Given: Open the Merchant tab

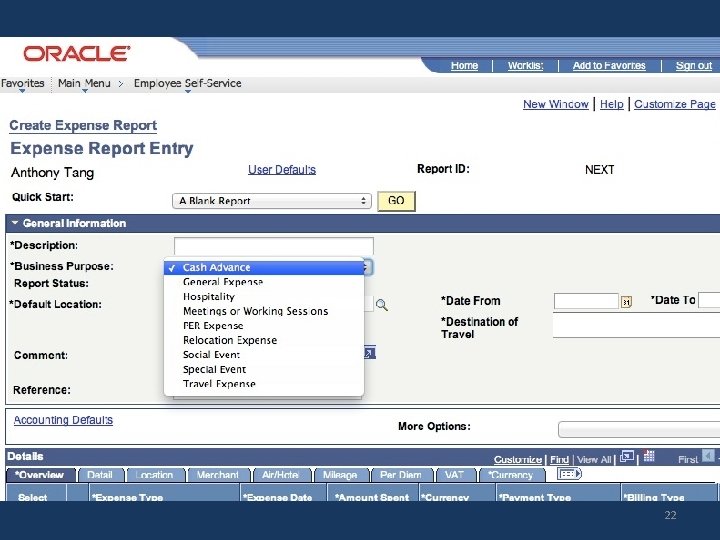Looking at the screenshot, I should 218,475.
